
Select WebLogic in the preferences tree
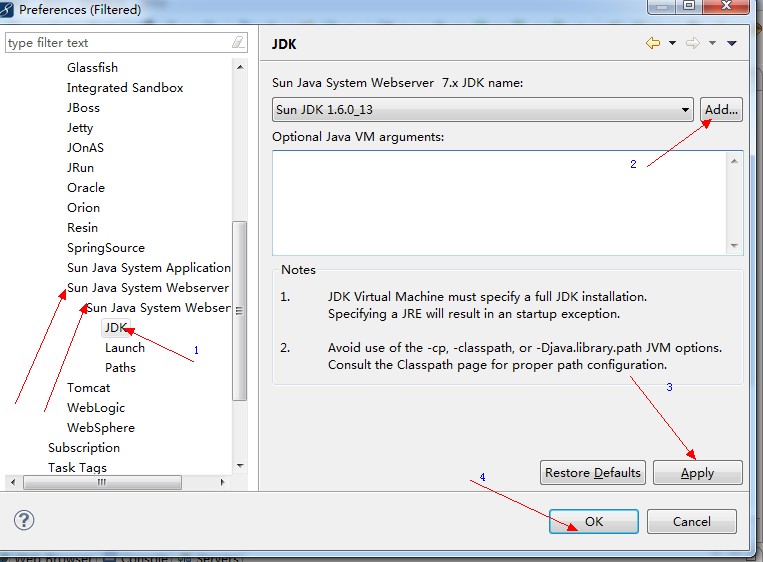96,408
